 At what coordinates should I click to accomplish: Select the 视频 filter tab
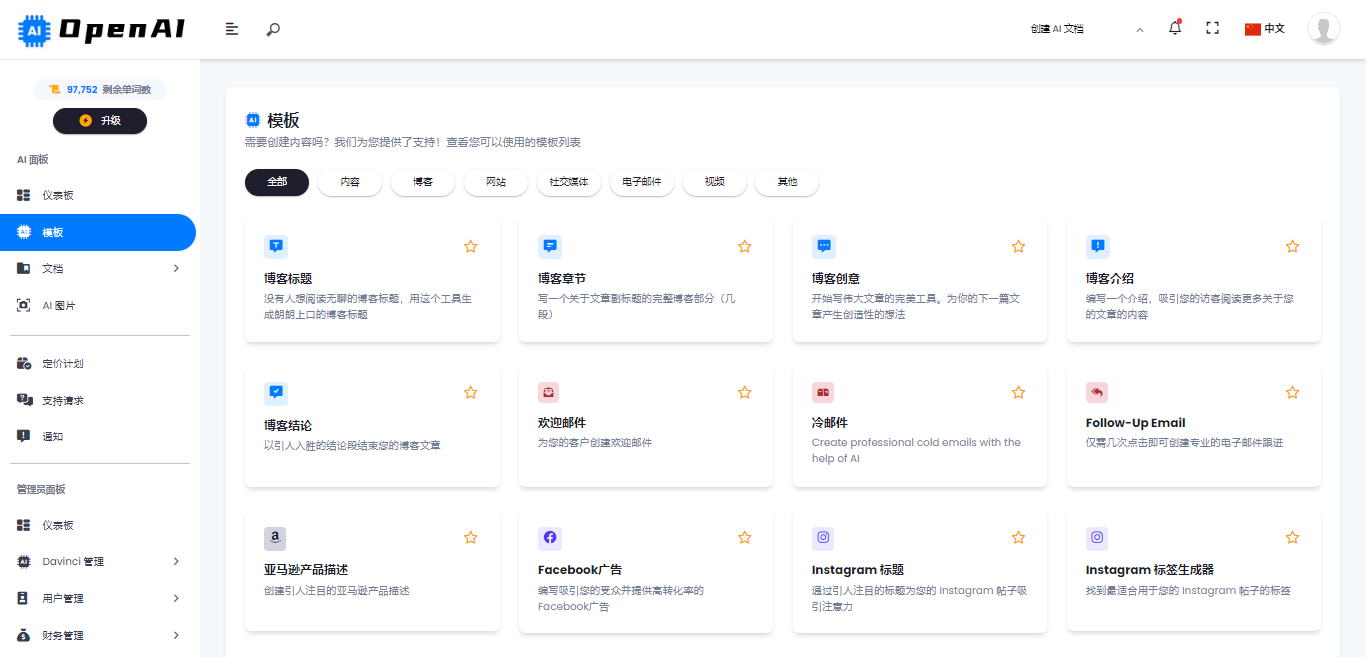[715, 182]
